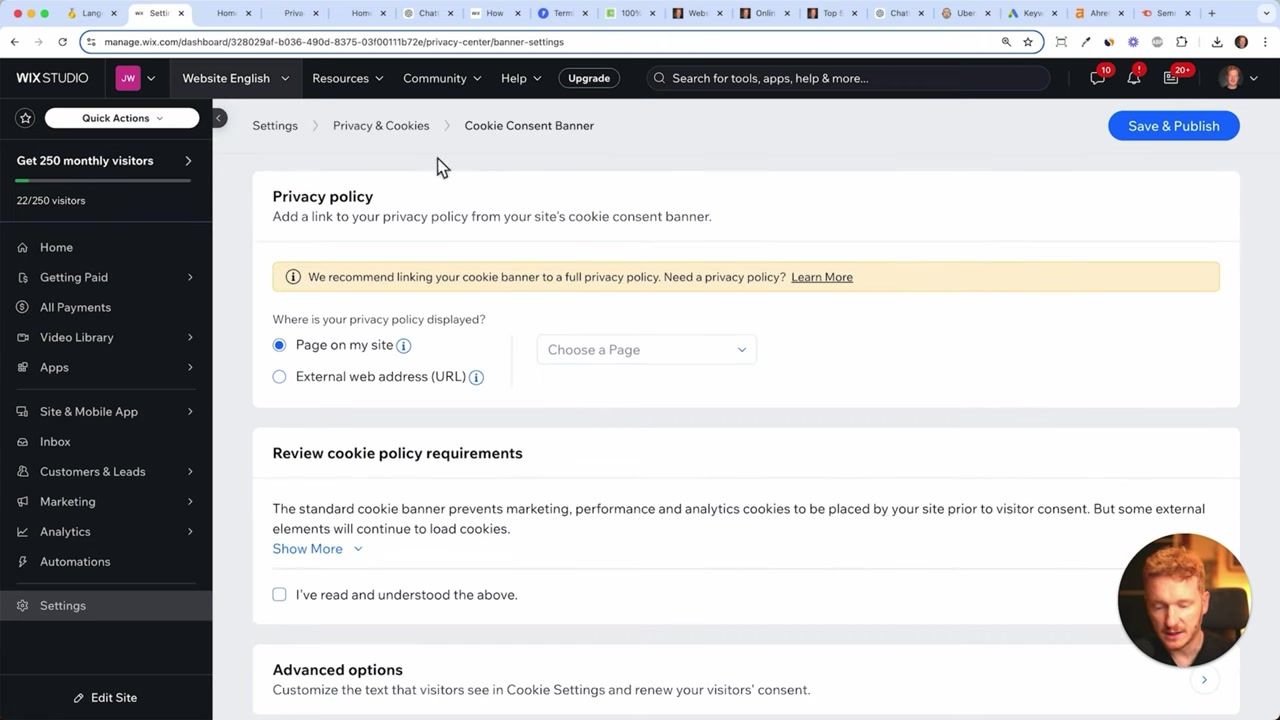Image resolution: width=1280 pixels, height=720 pixels.
Task: Open the Quick Actions dropdown
Action: click(x=122, y=118)
